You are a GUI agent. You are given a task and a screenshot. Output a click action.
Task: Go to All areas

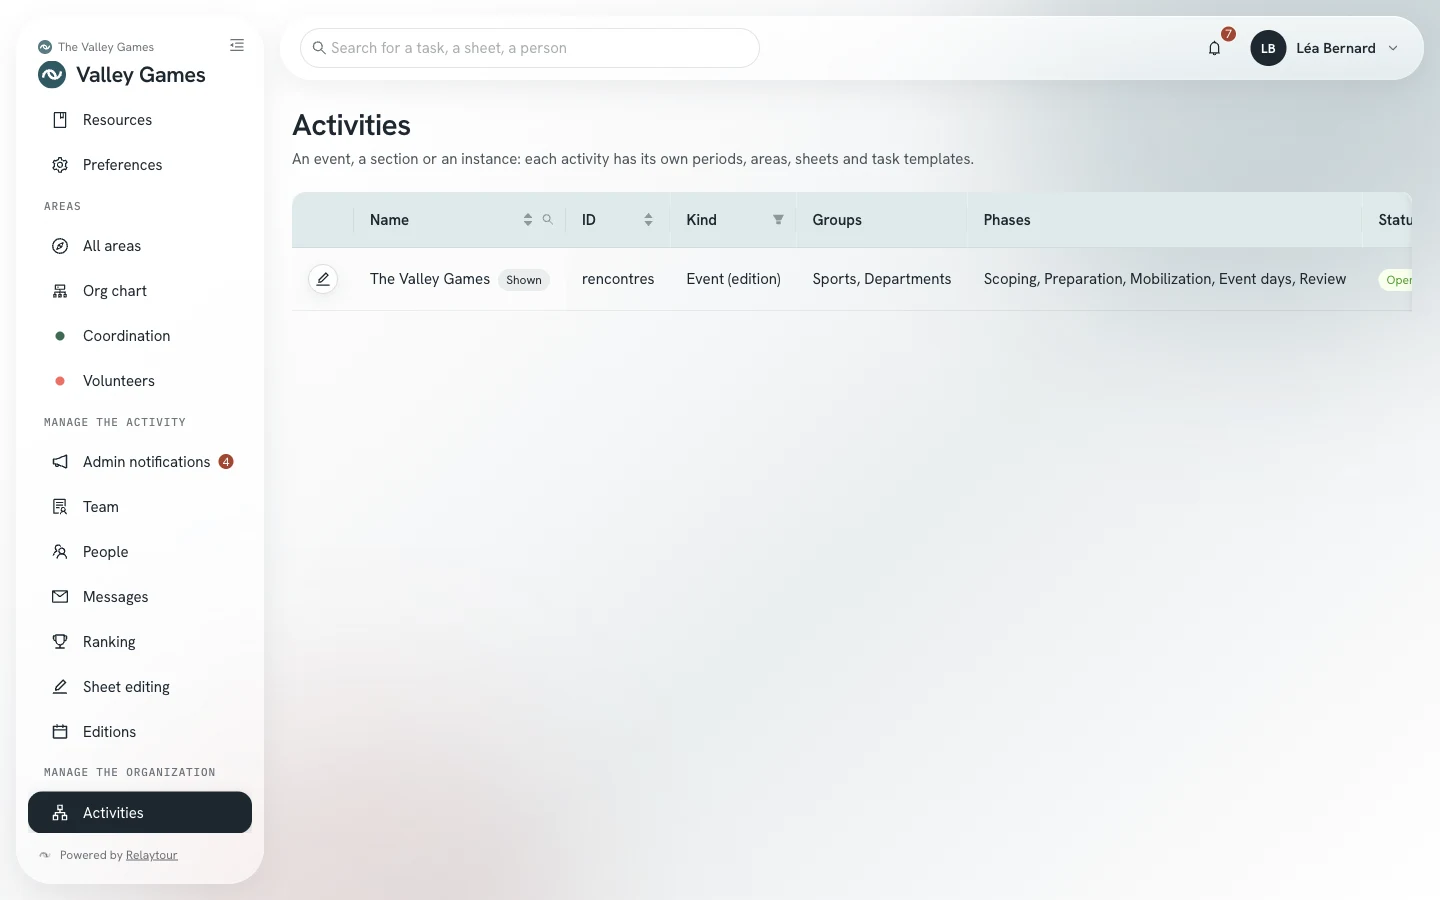140,246
